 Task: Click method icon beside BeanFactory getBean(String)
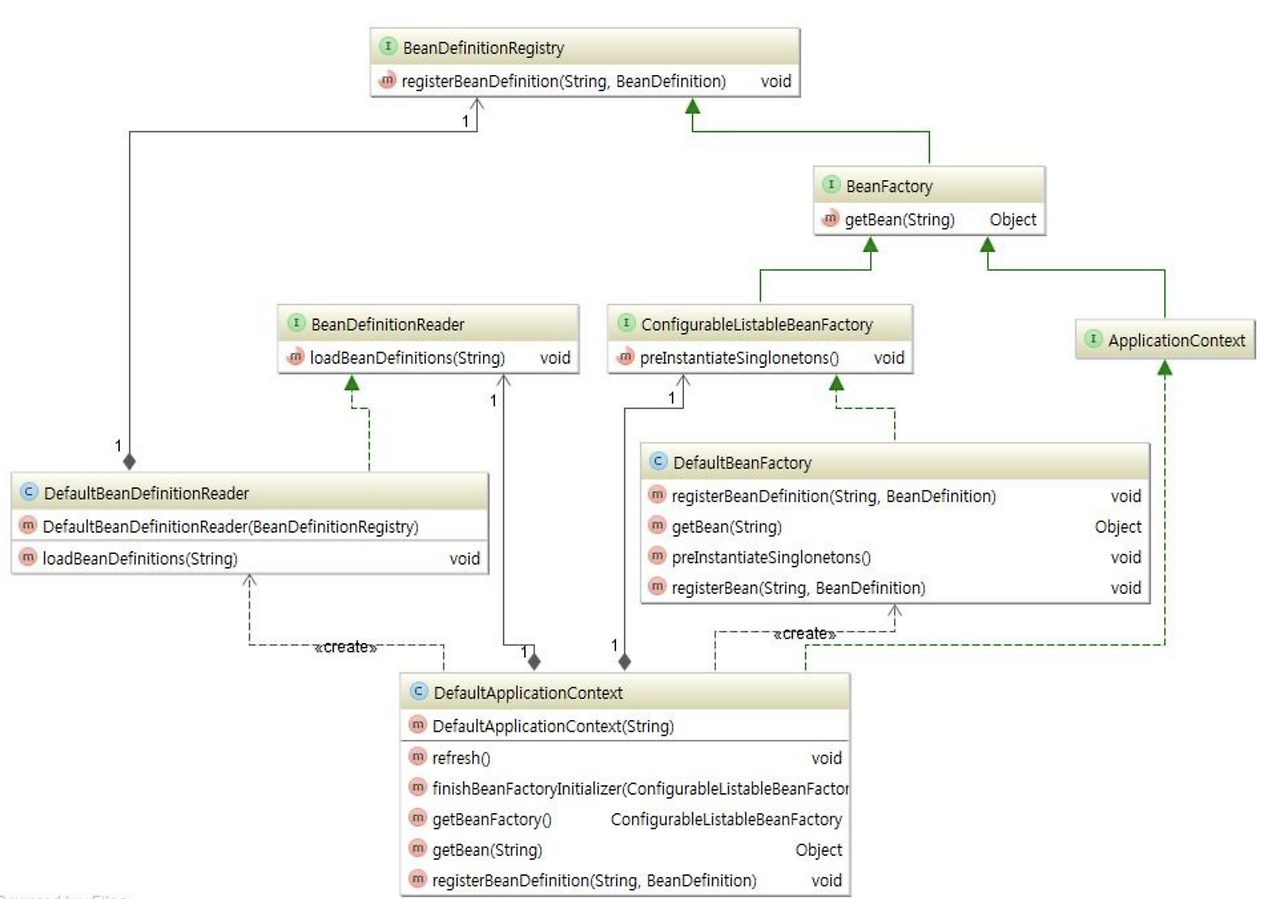pyautogui.click(x=831, y=219)
